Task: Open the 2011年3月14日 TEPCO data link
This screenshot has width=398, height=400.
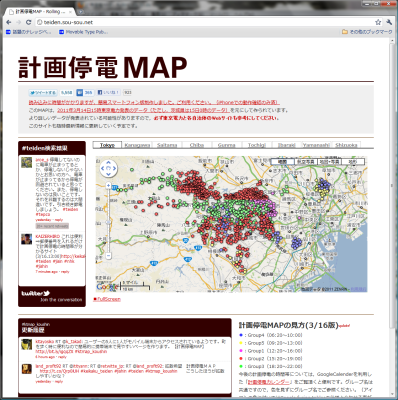Action: 143,110
